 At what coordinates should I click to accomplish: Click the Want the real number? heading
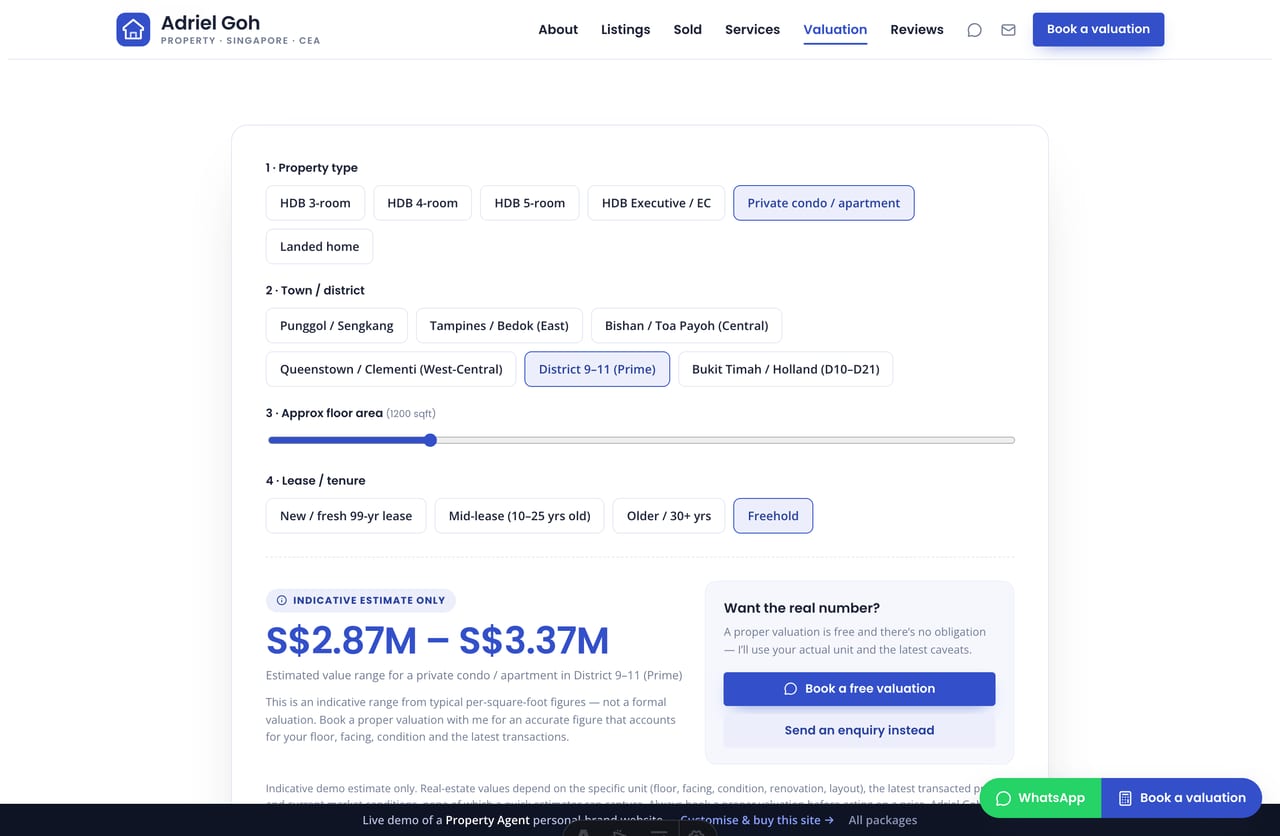[x=802, y=608]
